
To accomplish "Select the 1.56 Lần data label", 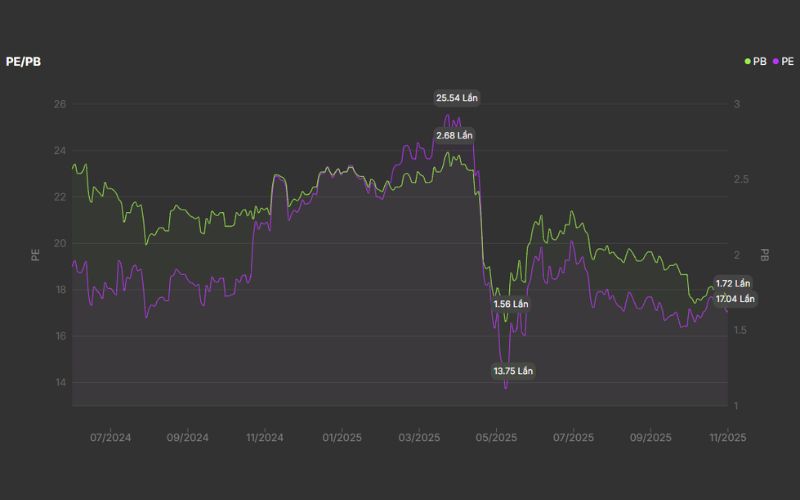I will [x=511, y=303].
